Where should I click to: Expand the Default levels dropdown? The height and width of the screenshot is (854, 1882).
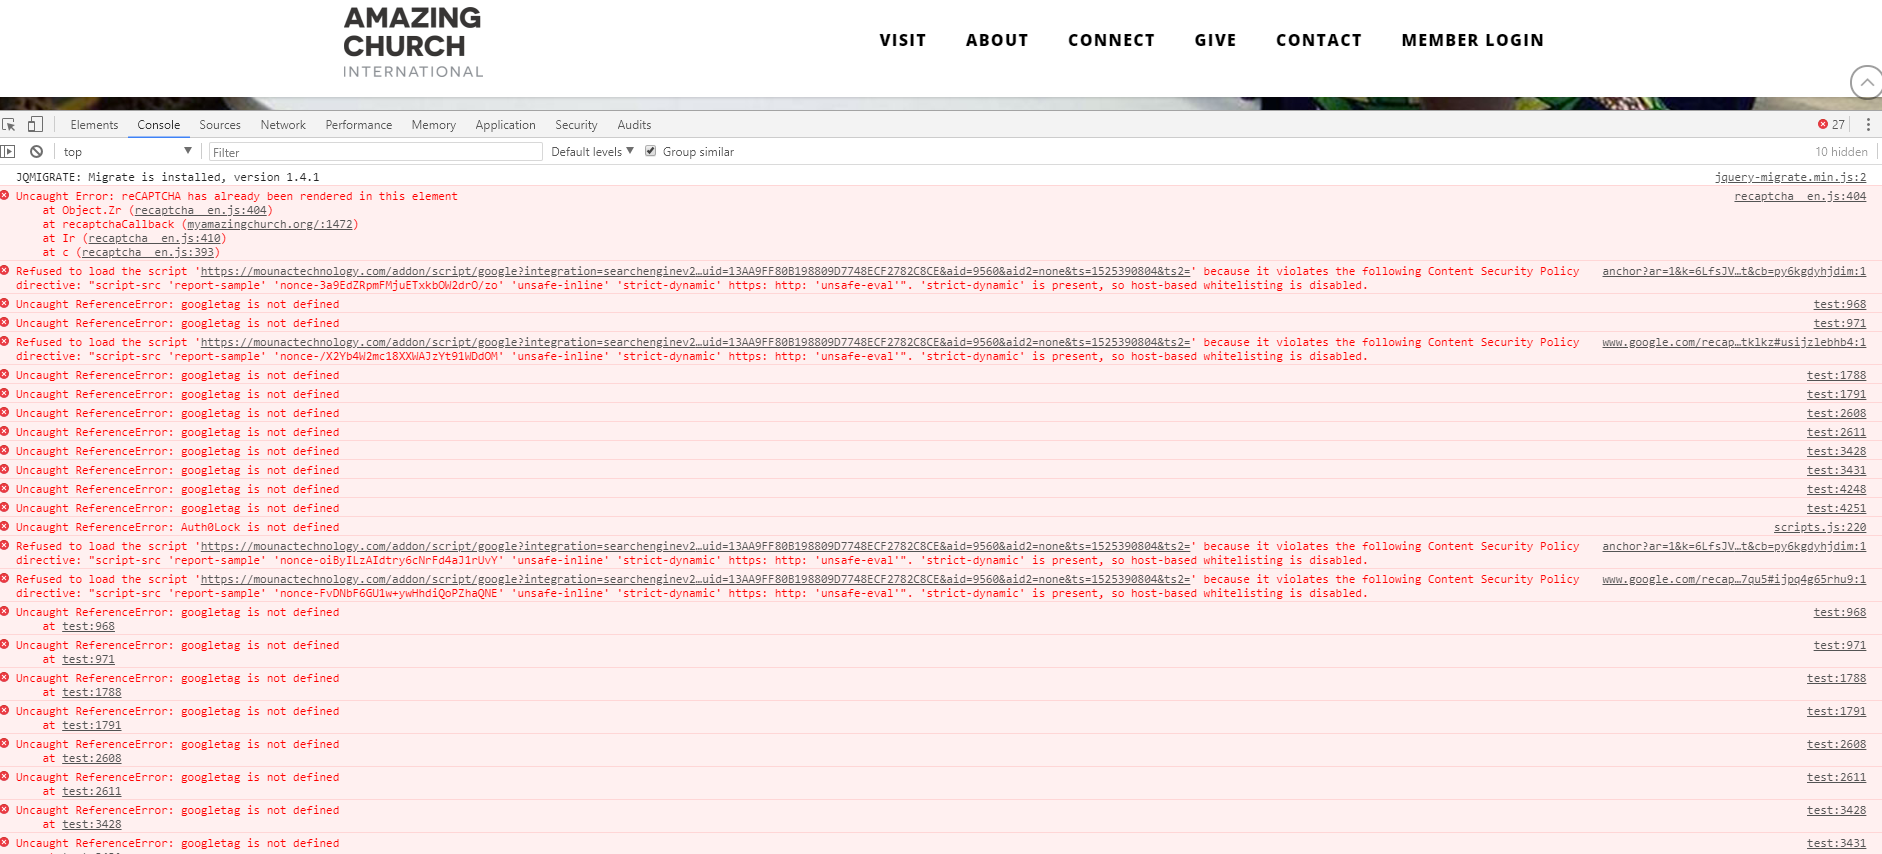[x=592, y=152]
